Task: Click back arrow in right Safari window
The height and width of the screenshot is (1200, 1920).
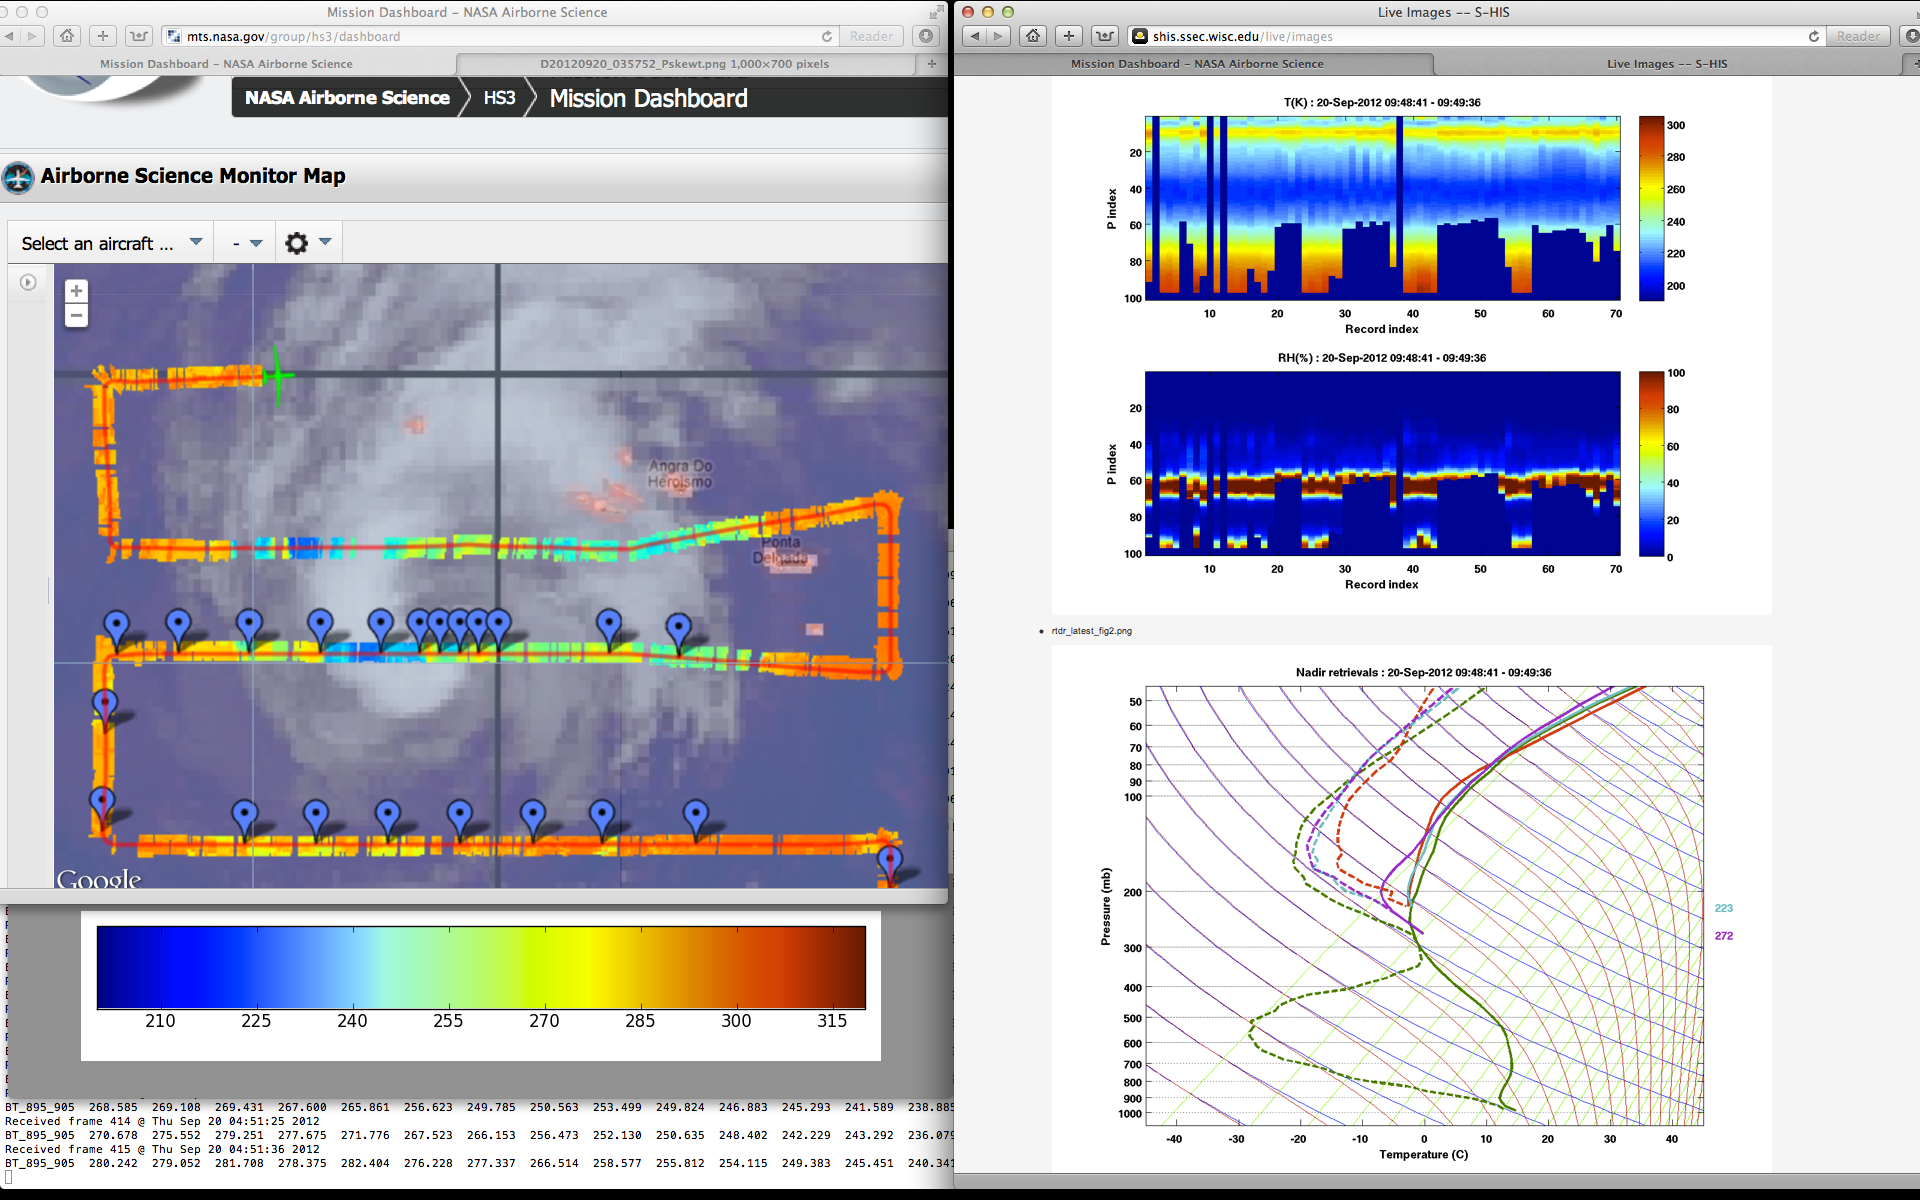Action: (x=975, y=36)
